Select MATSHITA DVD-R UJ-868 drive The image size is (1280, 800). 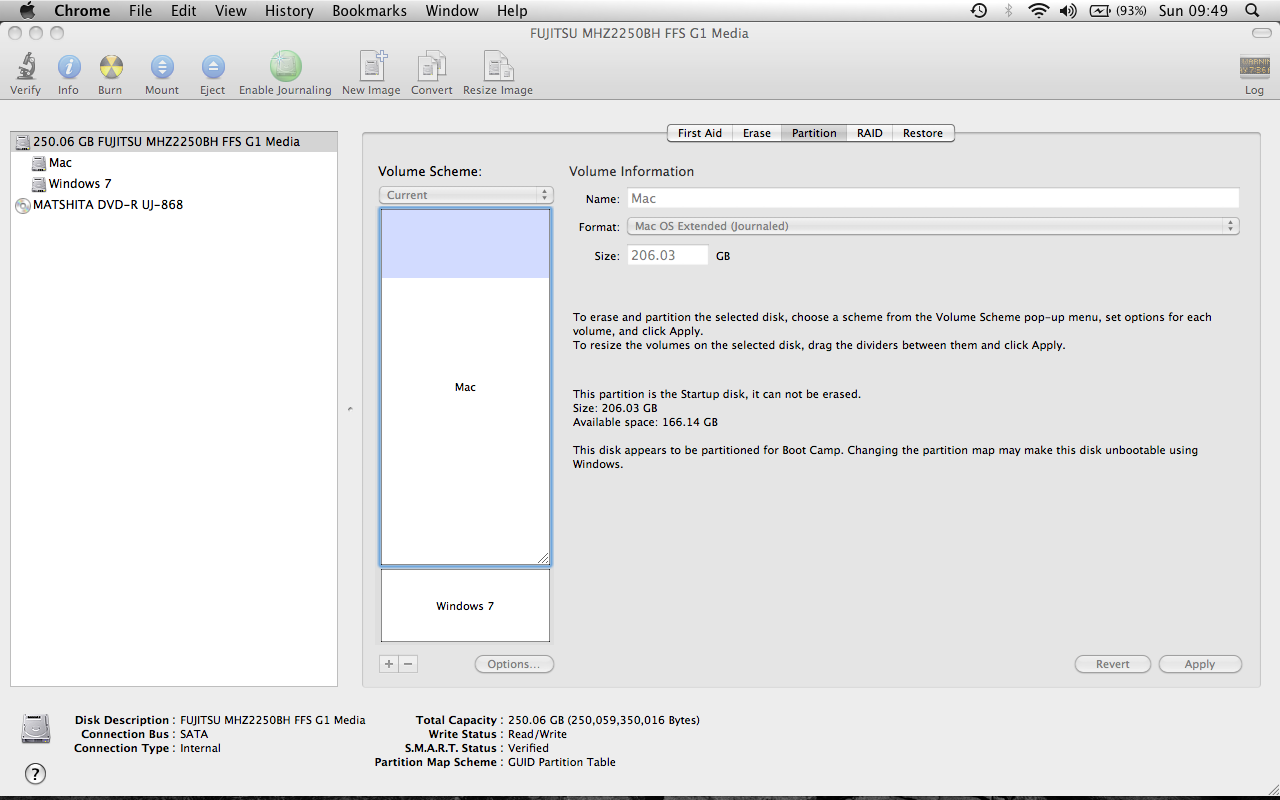click(x=174, y=205)
